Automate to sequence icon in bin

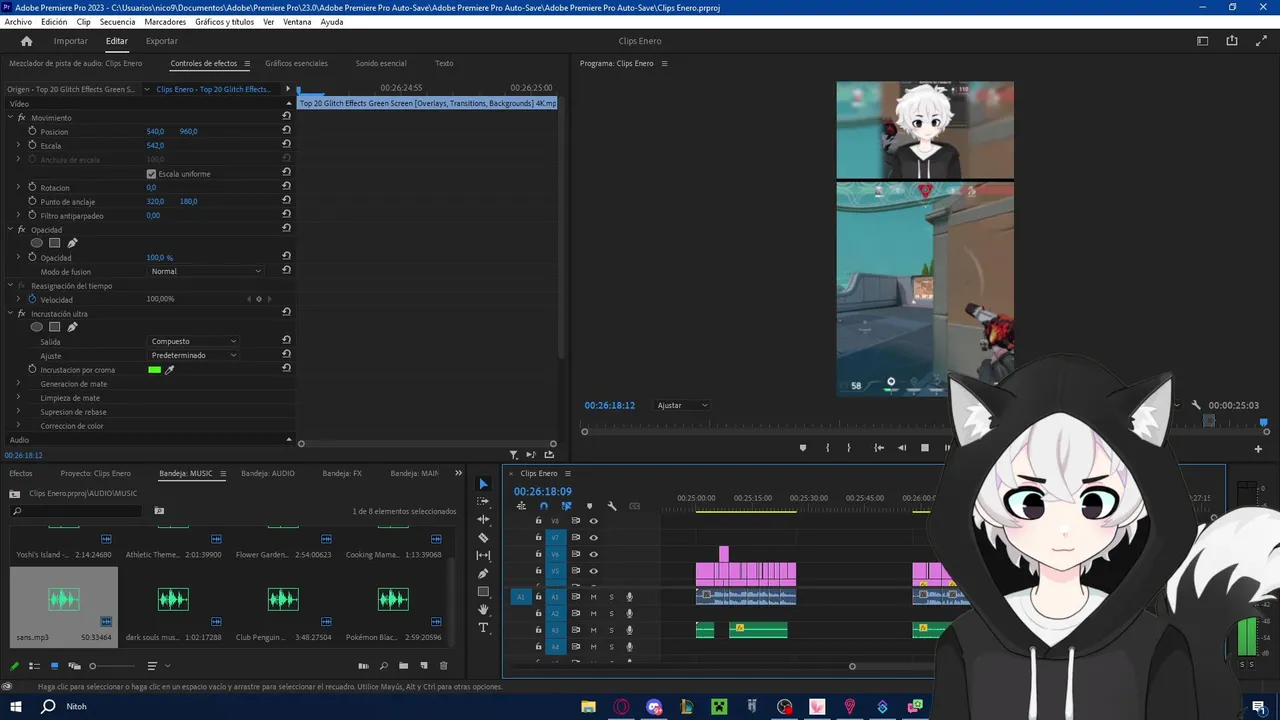(x=363, y=666)
